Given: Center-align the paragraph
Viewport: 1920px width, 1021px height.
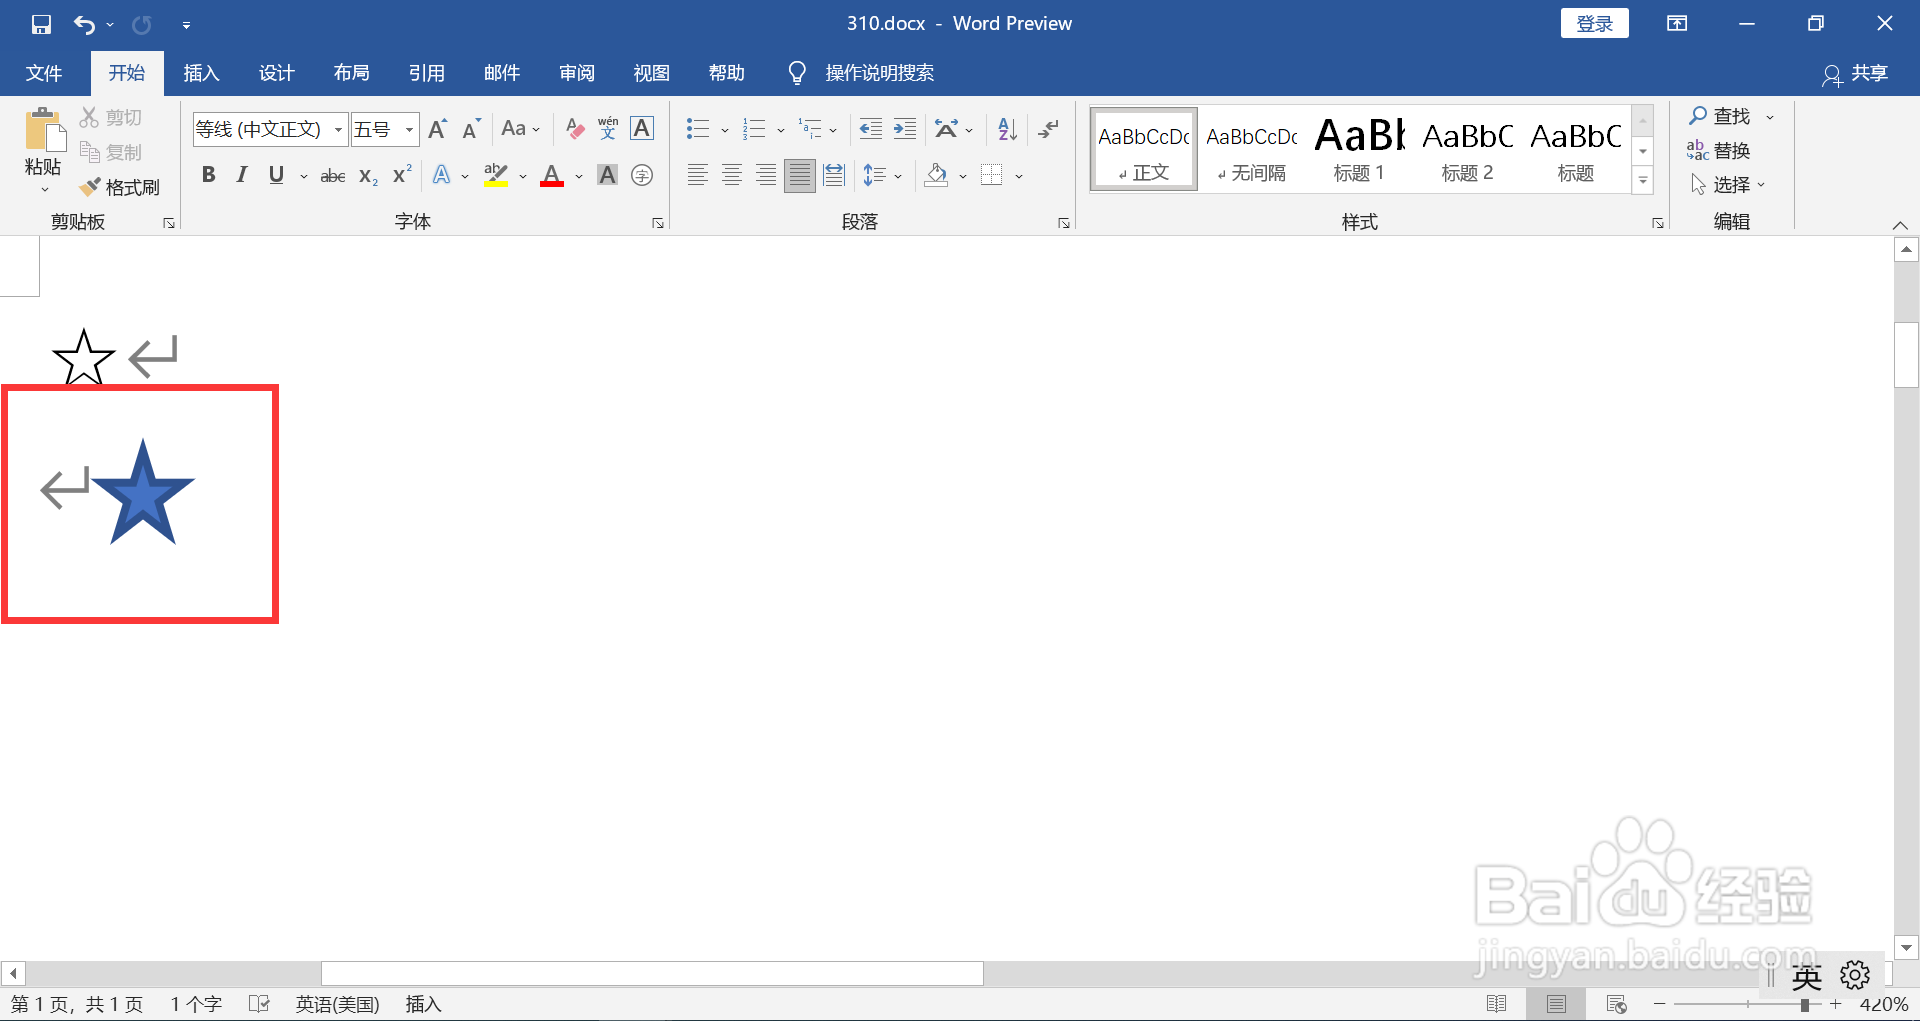Looking at the screenshot, I should point(732,176).
